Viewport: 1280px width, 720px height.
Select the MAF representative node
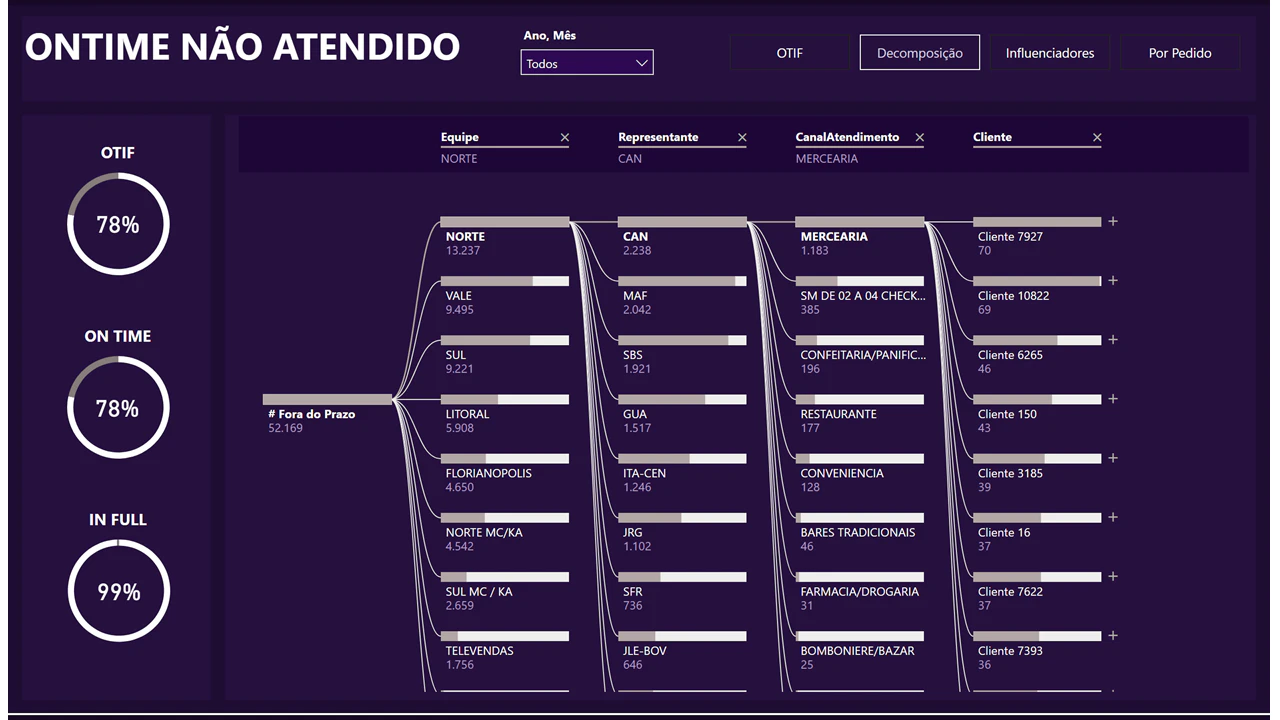coord(682,295)
